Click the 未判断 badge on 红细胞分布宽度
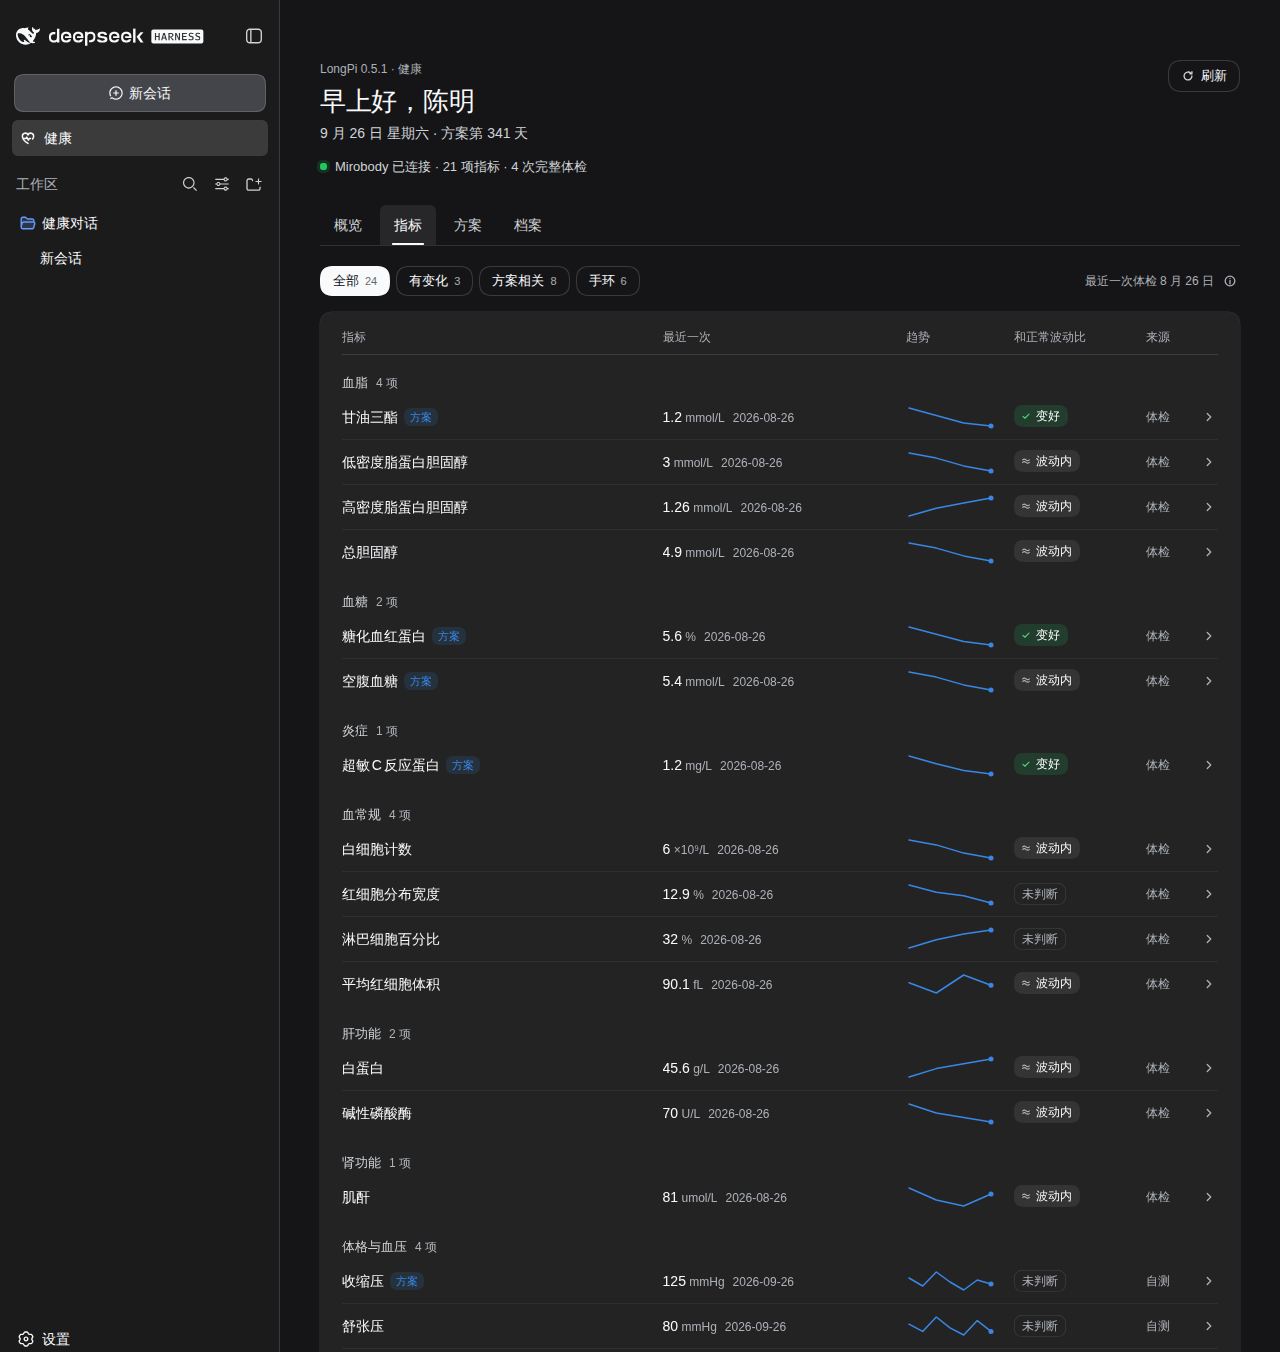This screenshot has width=1280, height=1352. pos(1040,894)
